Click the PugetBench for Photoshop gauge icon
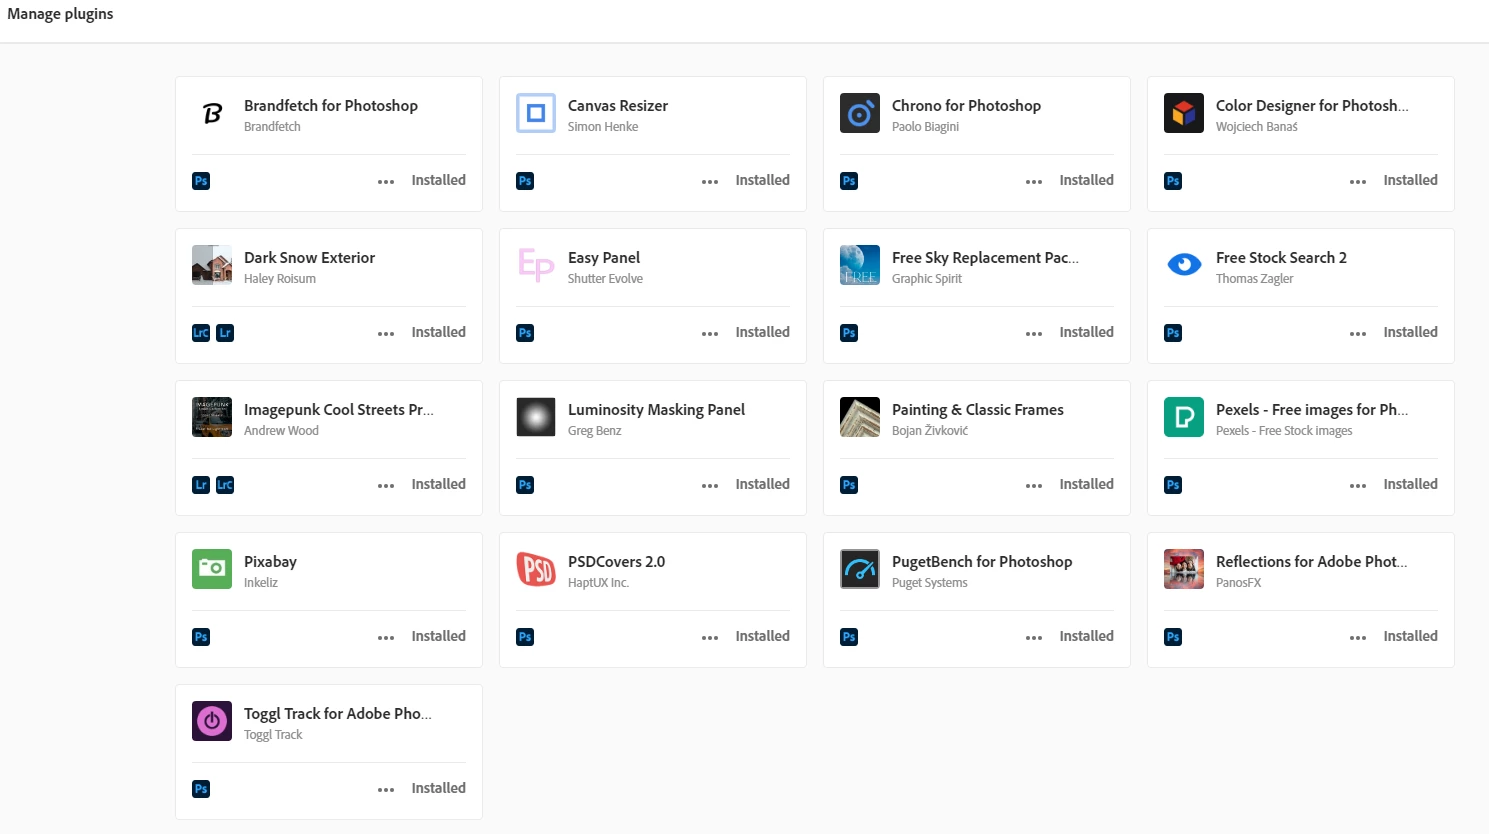Screen dimensions: 1489x834 860,570
